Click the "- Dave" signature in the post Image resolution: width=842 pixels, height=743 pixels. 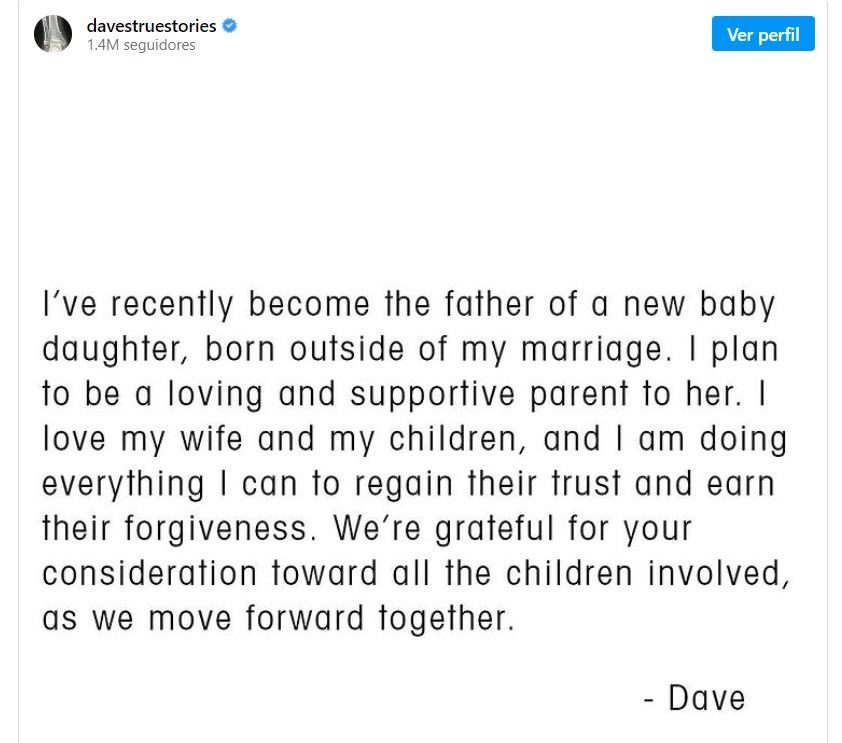point(694,697)
